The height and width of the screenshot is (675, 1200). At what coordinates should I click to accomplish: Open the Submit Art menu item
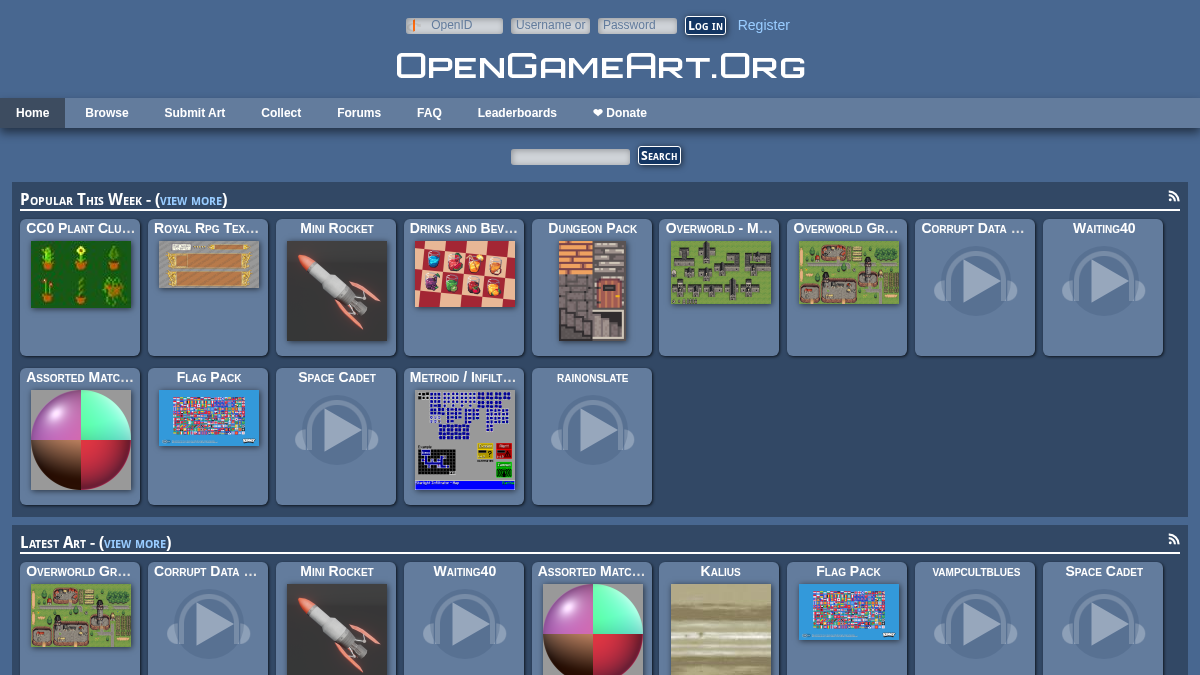coord(195,113)
